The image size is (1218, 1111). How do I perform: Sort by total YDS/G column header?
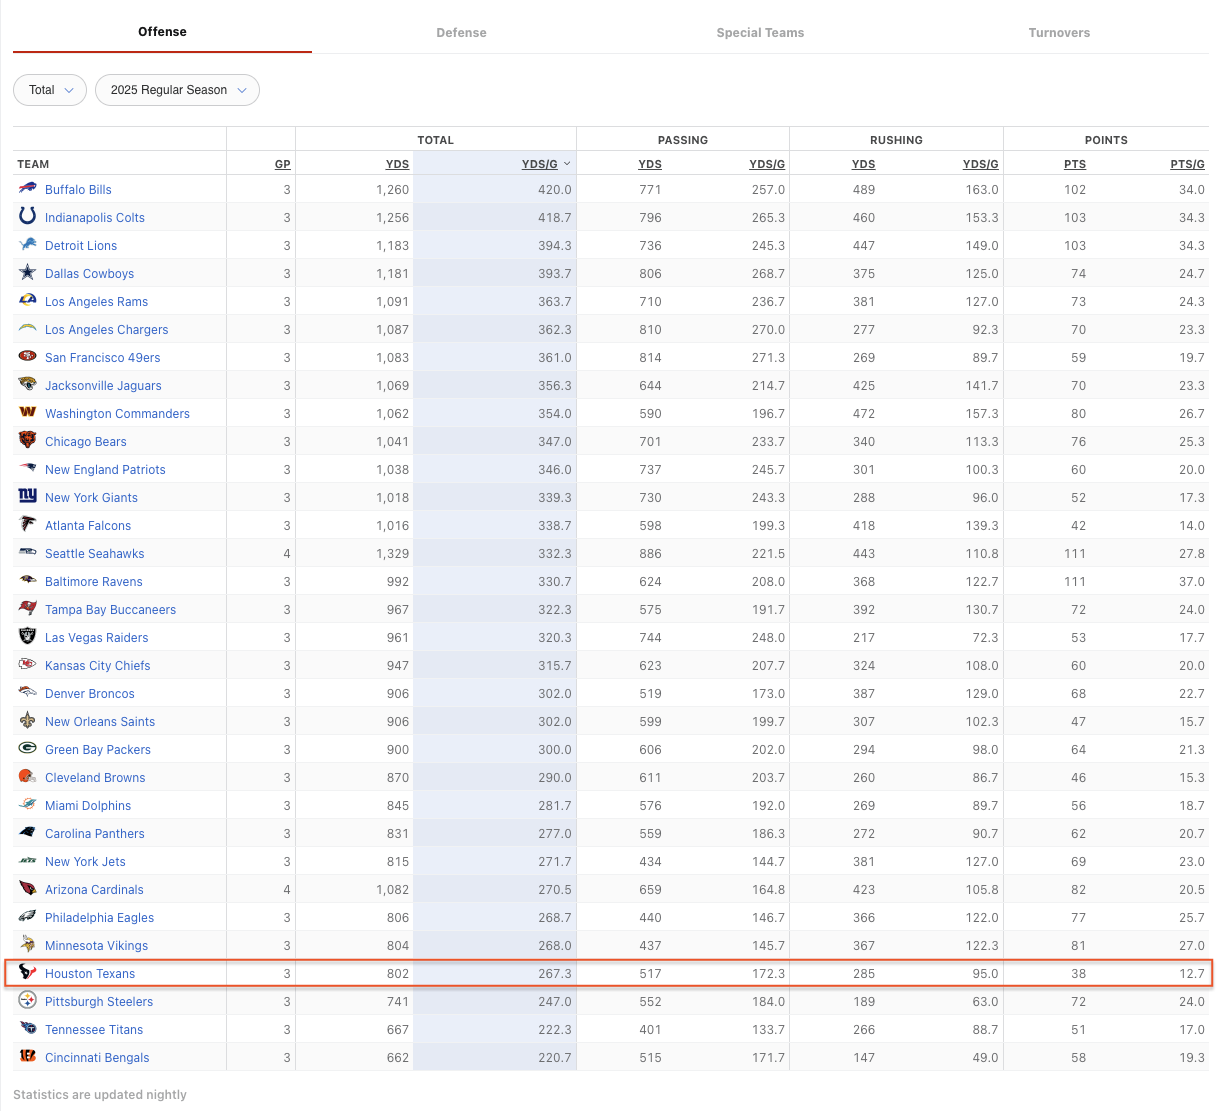(540, 164)
